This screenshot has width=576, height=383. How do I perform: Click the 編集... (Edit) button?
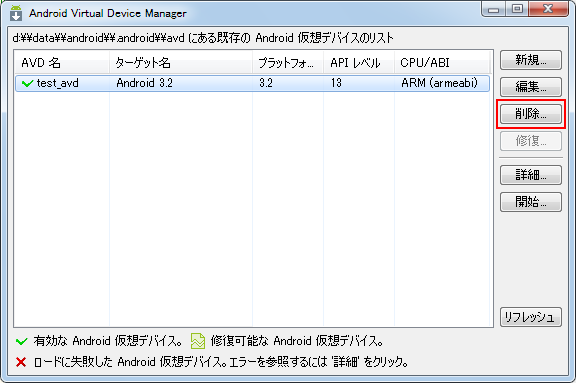(530, 87)
